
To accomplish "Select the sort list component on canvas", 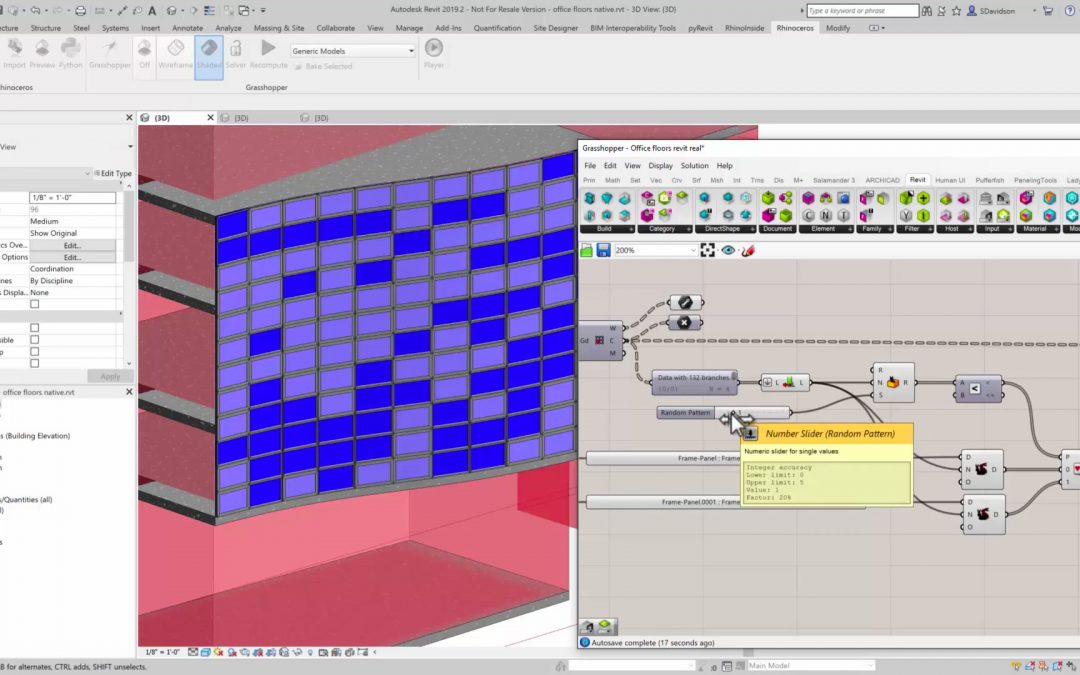I will [785, 382].
